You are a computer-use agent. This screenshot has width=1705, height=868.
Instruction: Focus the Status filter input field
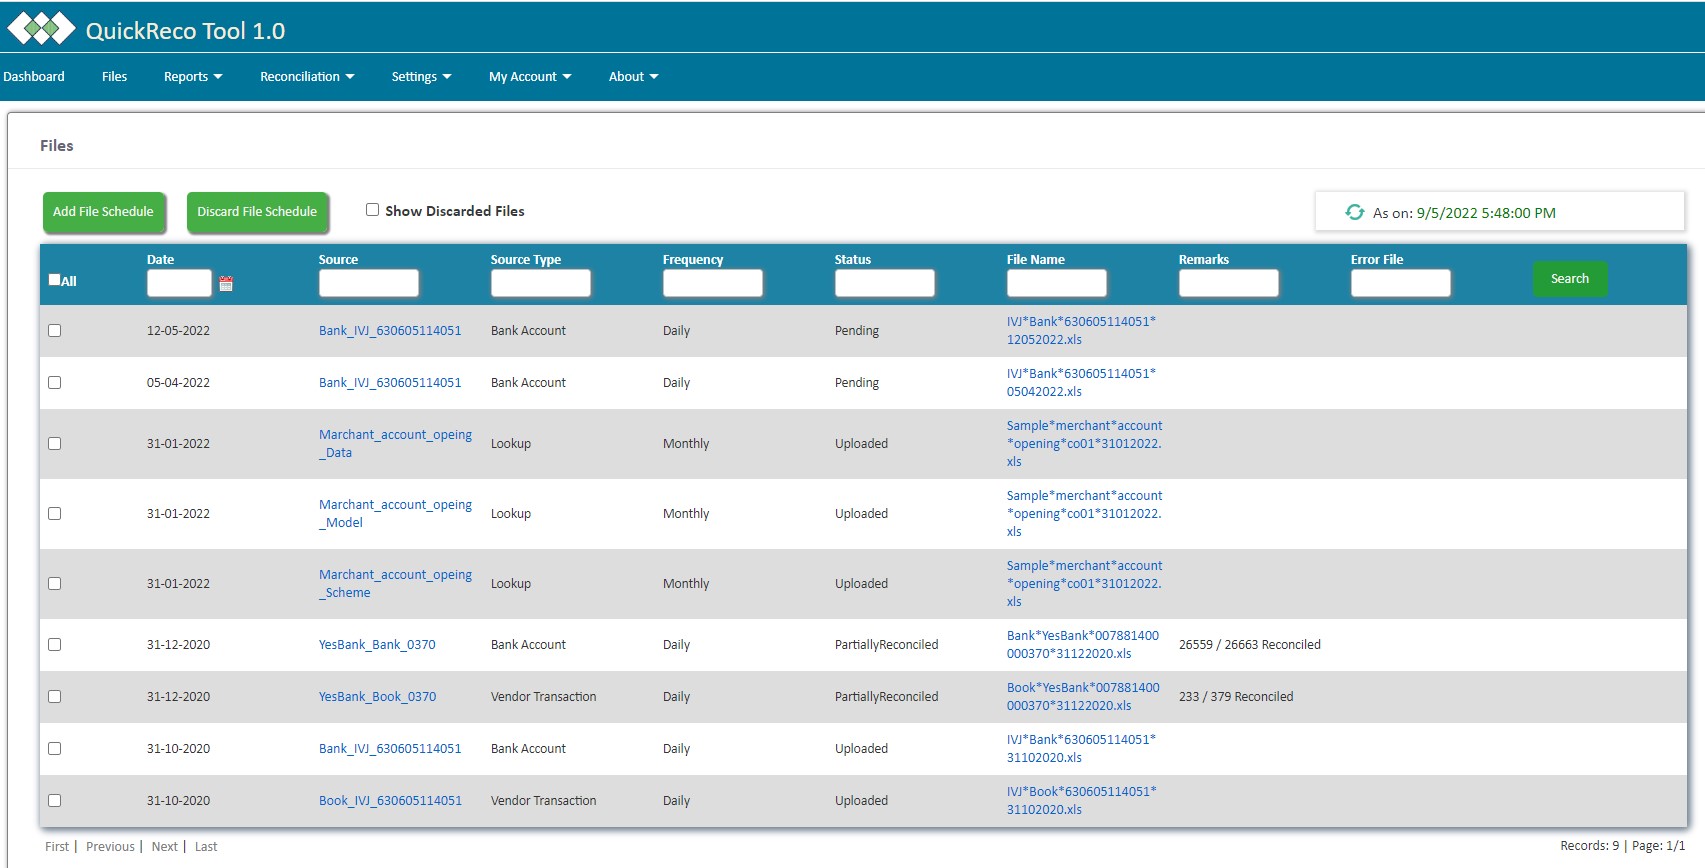click(885, 283)
